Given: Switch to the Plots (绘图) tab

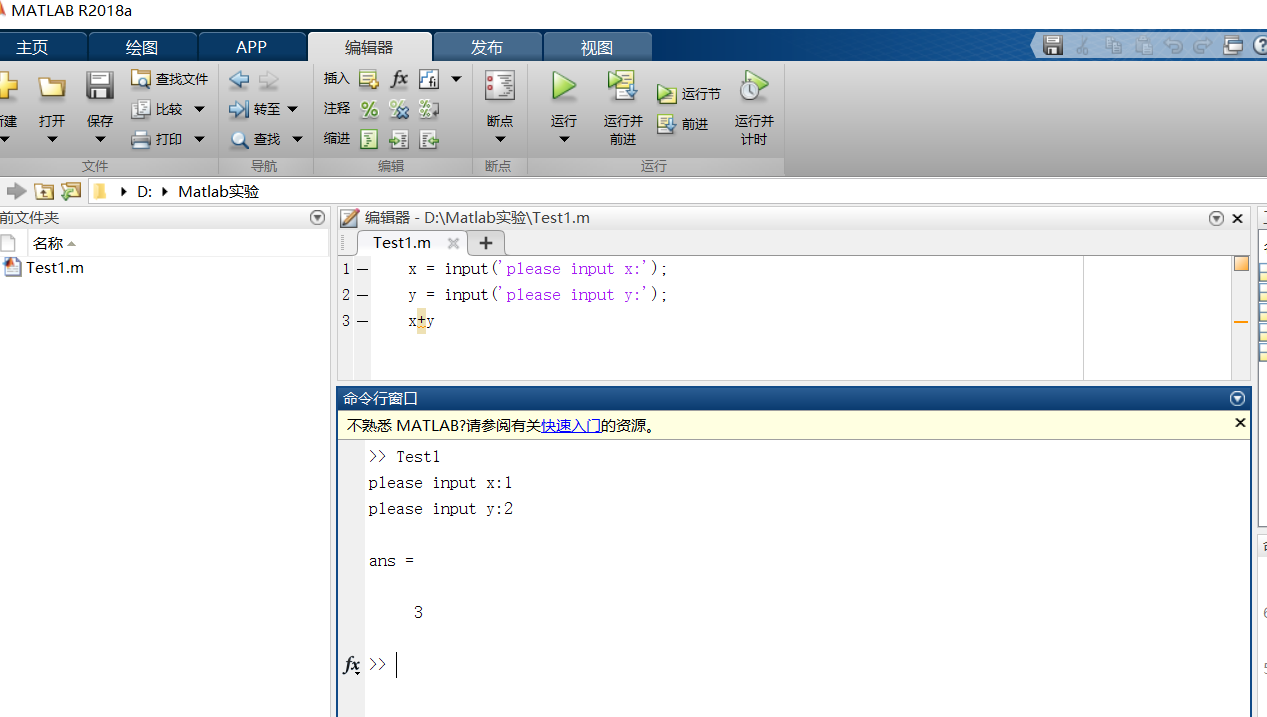Looking at the screenshot, I should pyautogui.click(x=142, y=47).
